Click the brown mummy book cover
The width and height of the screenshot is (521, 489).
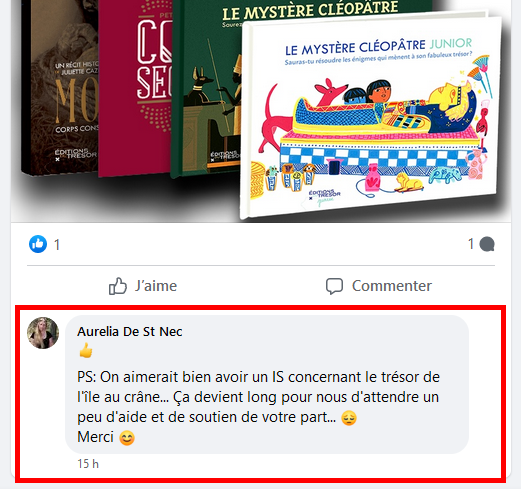click(60, 87)
